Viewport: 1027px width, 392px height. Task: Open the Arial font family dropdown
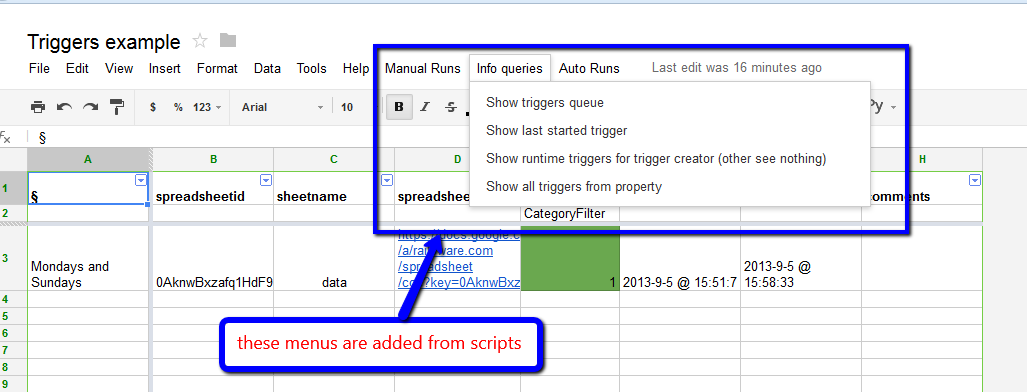(282, 107)
